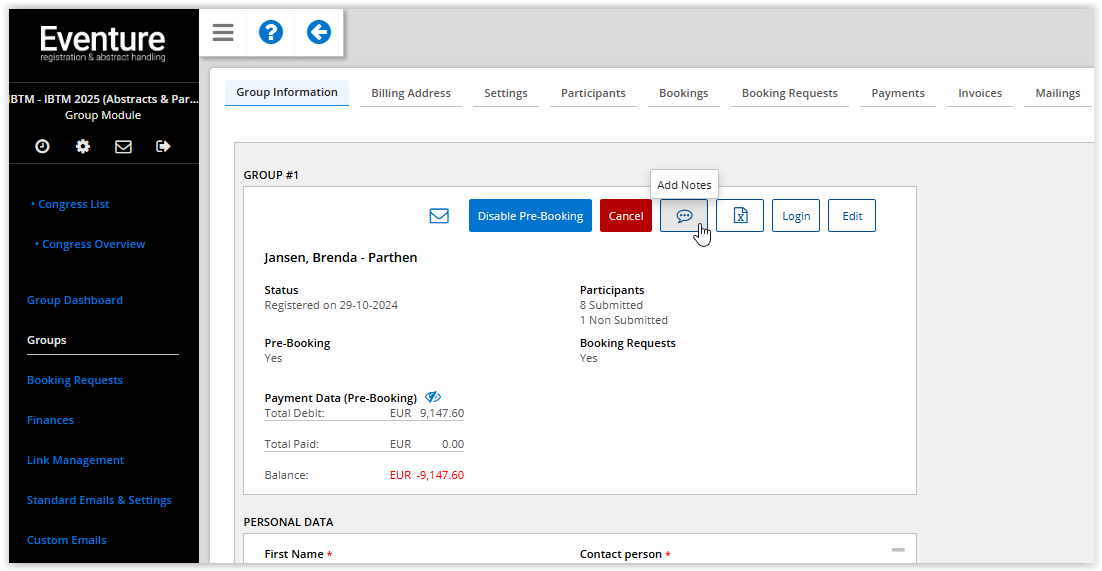Open the settings gear icon in sidebar
Screen dimensions: 1102x571
pos(83,146)
